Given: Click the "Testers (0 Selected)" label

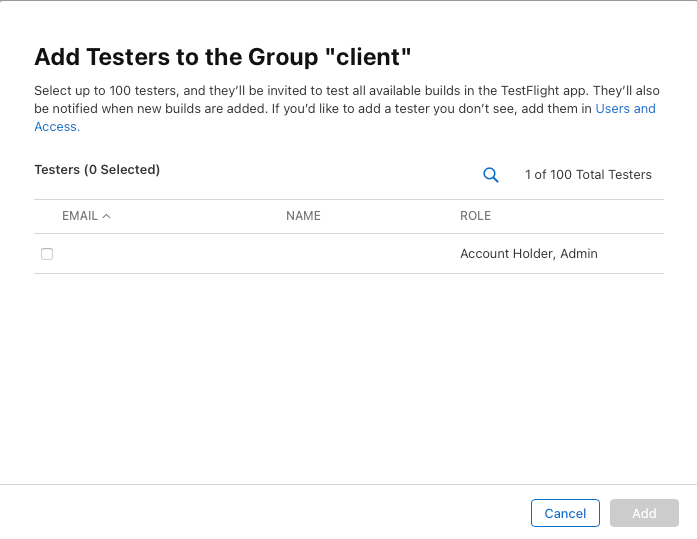Looking at the screenshot, I should click(97, 170).
